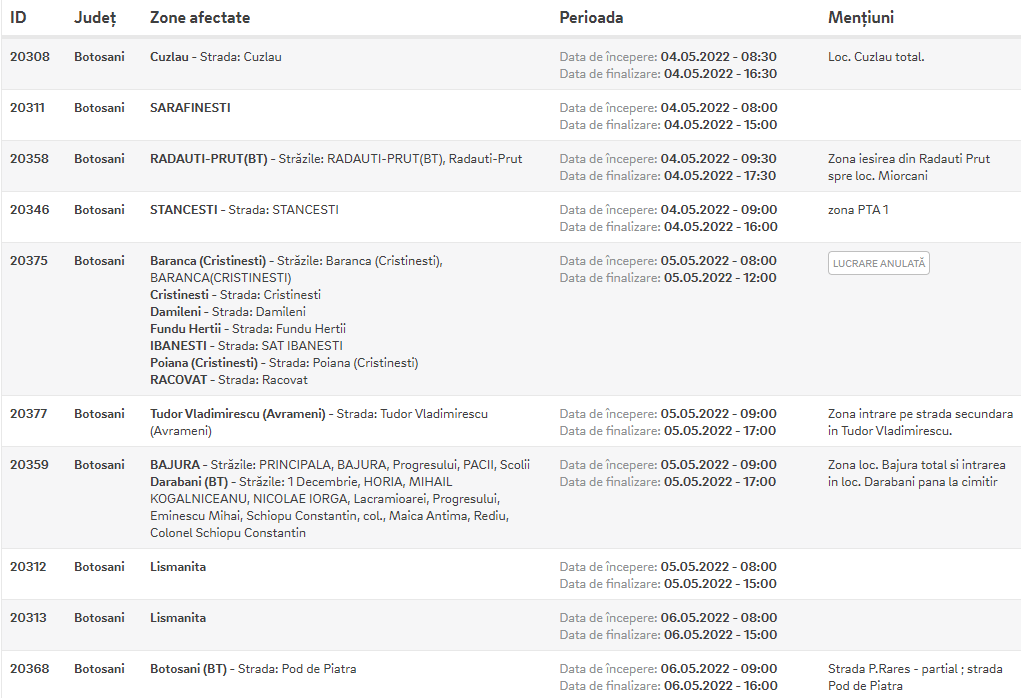This screenshot has height=698, width=1021.
Task: Click the Botosani (BT) Pod de Piatra entry
Action: point(253,669)
